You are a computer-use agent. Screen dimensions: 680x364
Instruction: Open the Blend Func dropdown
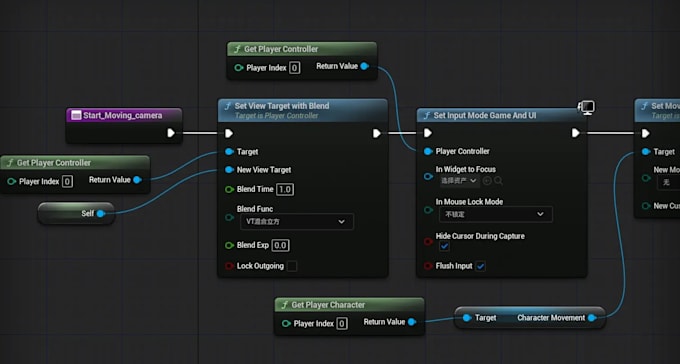297,222
